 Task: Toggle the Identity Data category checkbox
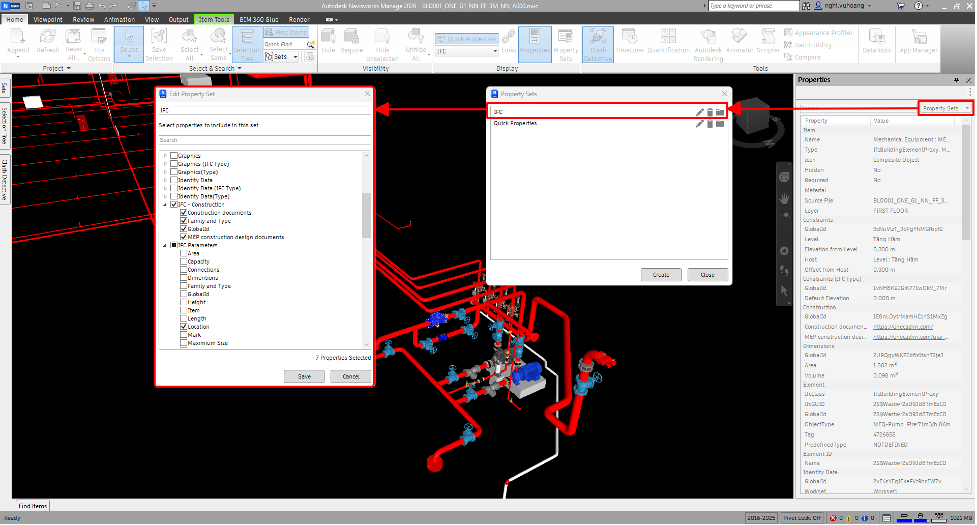174,180
